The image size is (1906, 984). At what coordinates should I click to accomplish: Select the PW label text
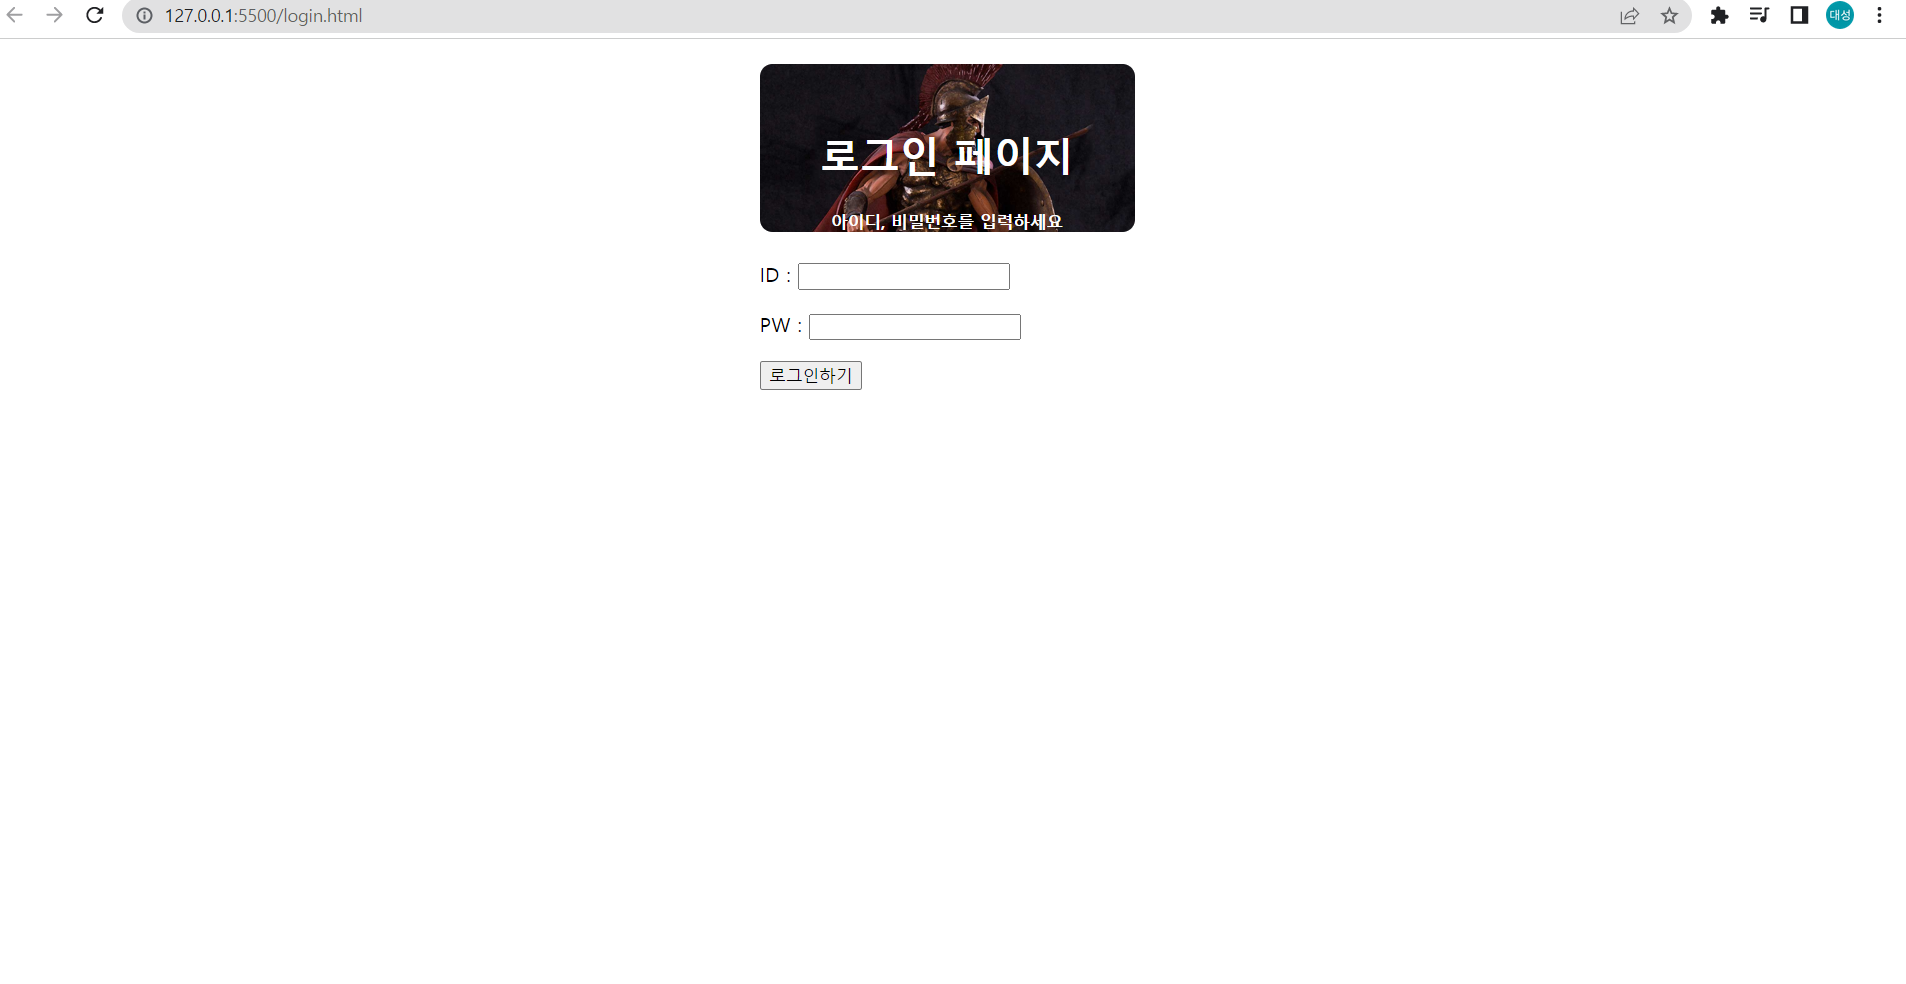coord(781,326)
